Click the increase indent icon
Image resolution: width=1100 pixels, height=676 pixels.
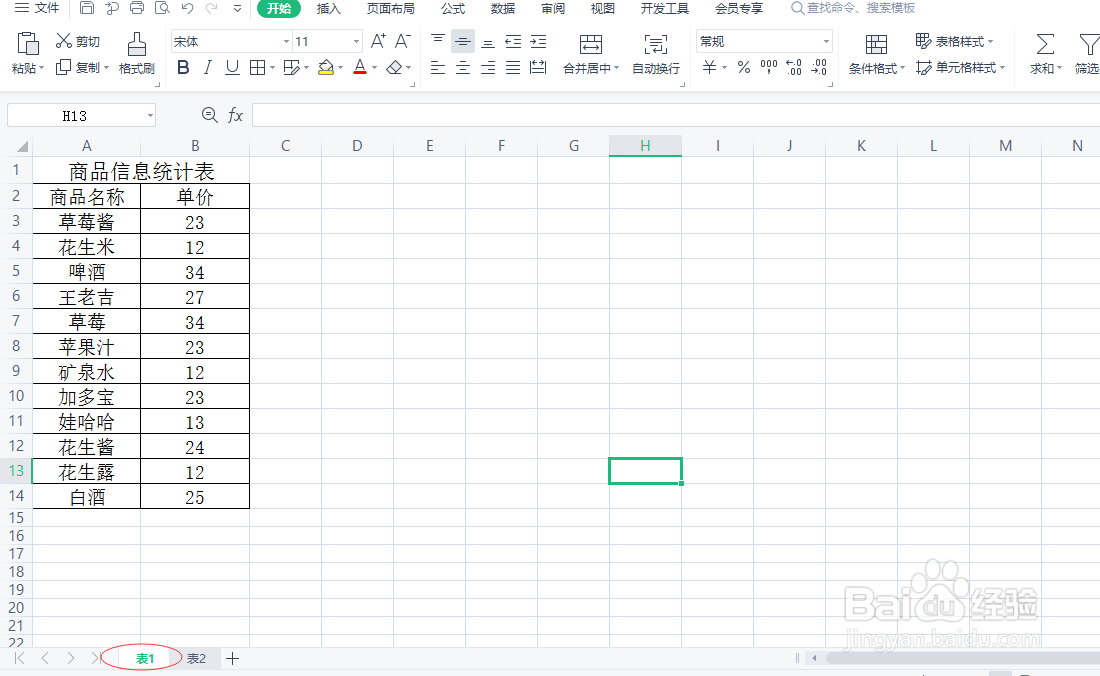pos(539,41)
